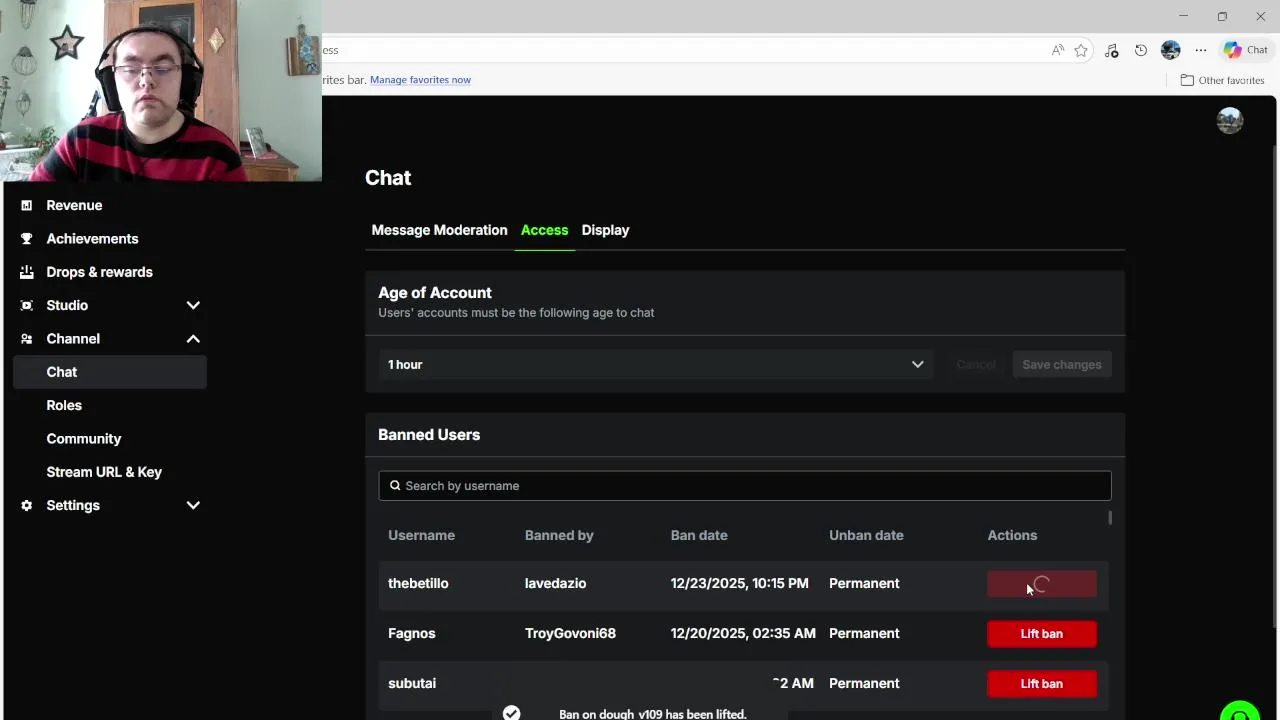Click the Search by username field
The height and width of the screenshot is (720, 1280).
coord(745,486)
